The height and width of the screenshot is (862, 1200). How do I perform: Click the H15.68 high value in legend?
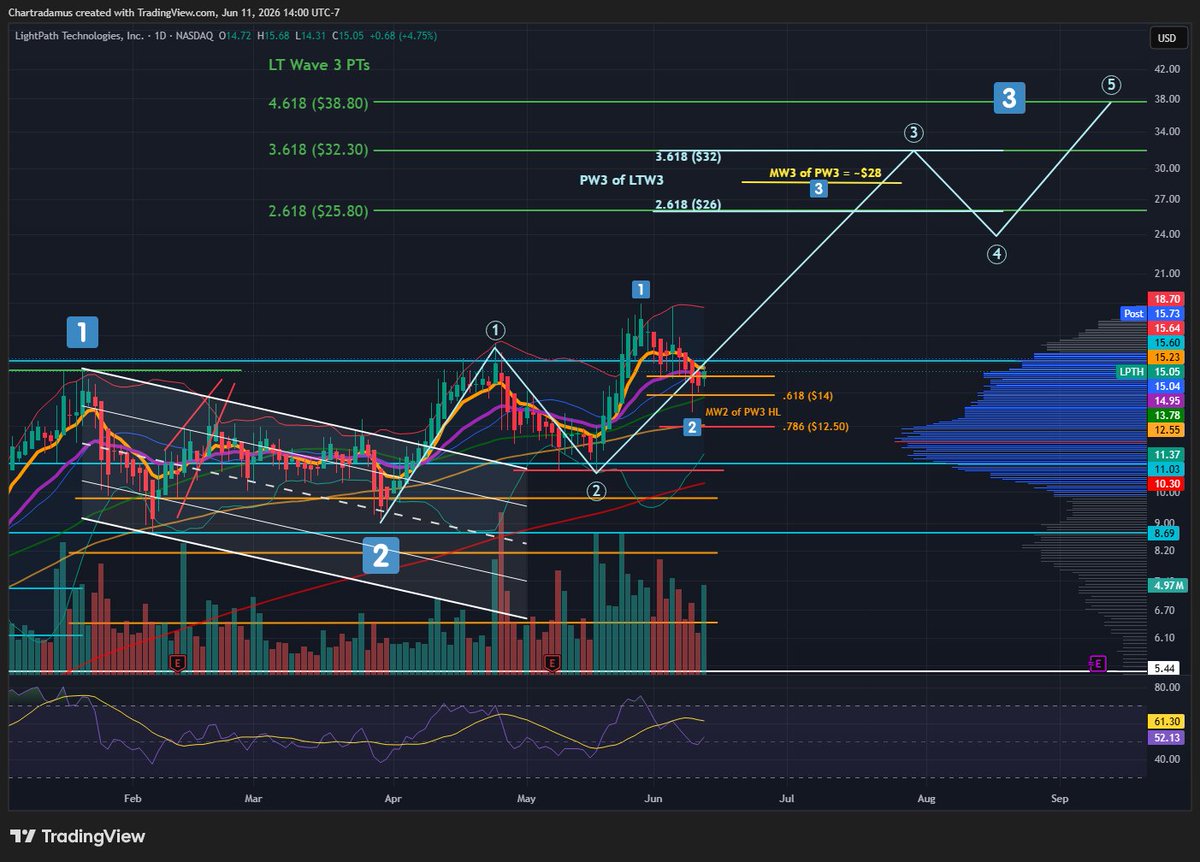(x=273, y=35)
